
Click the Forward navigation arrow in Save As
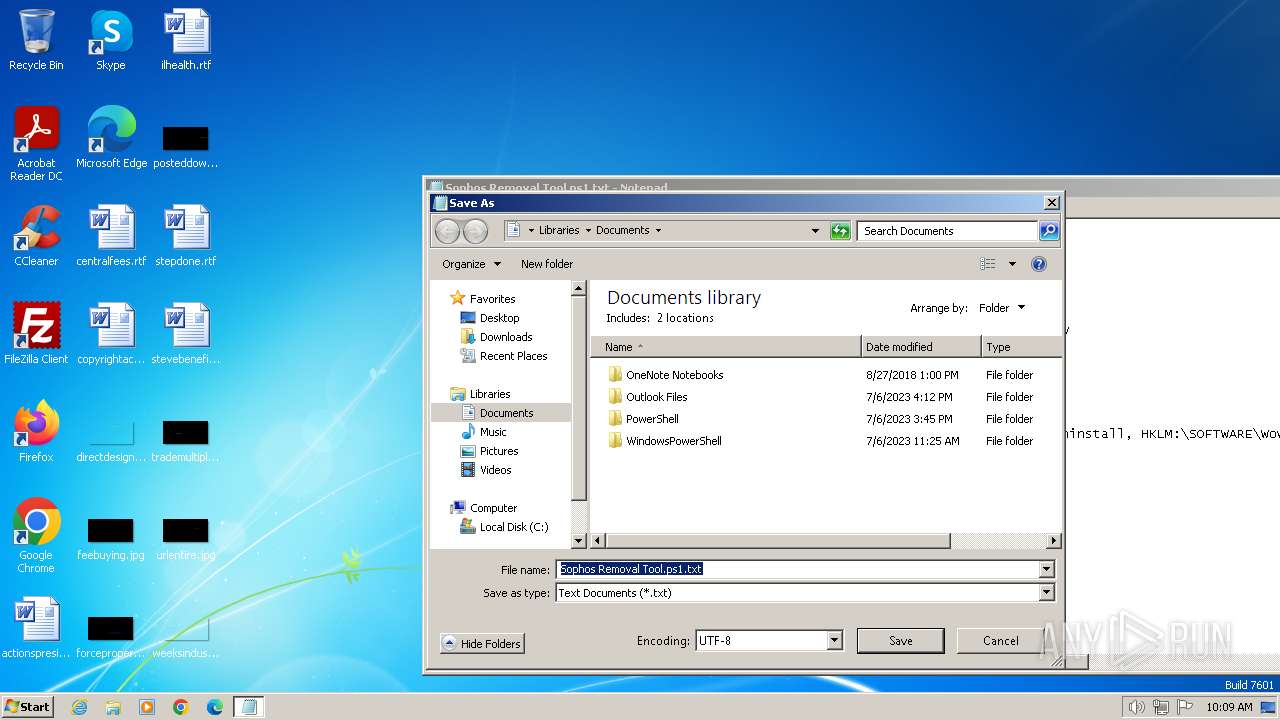475,231
